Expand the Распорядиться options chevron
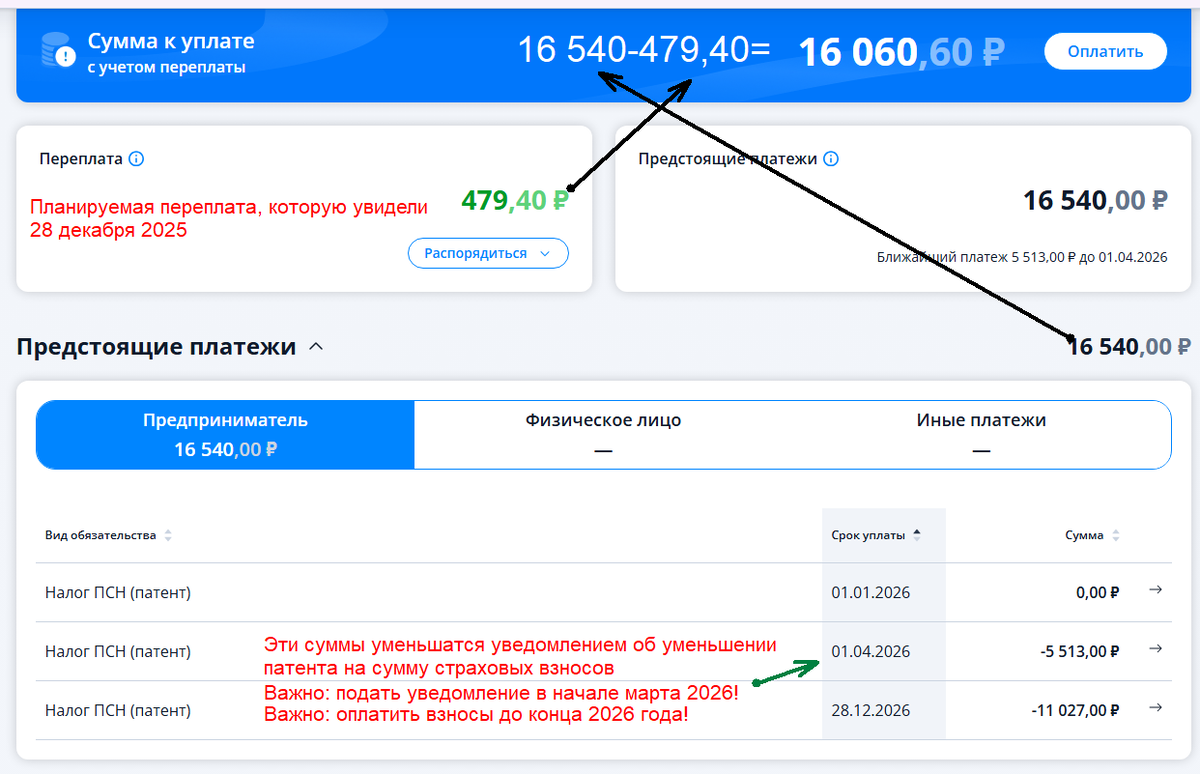The width and height of the screenshot is (1200, 774). click(546, 253)
